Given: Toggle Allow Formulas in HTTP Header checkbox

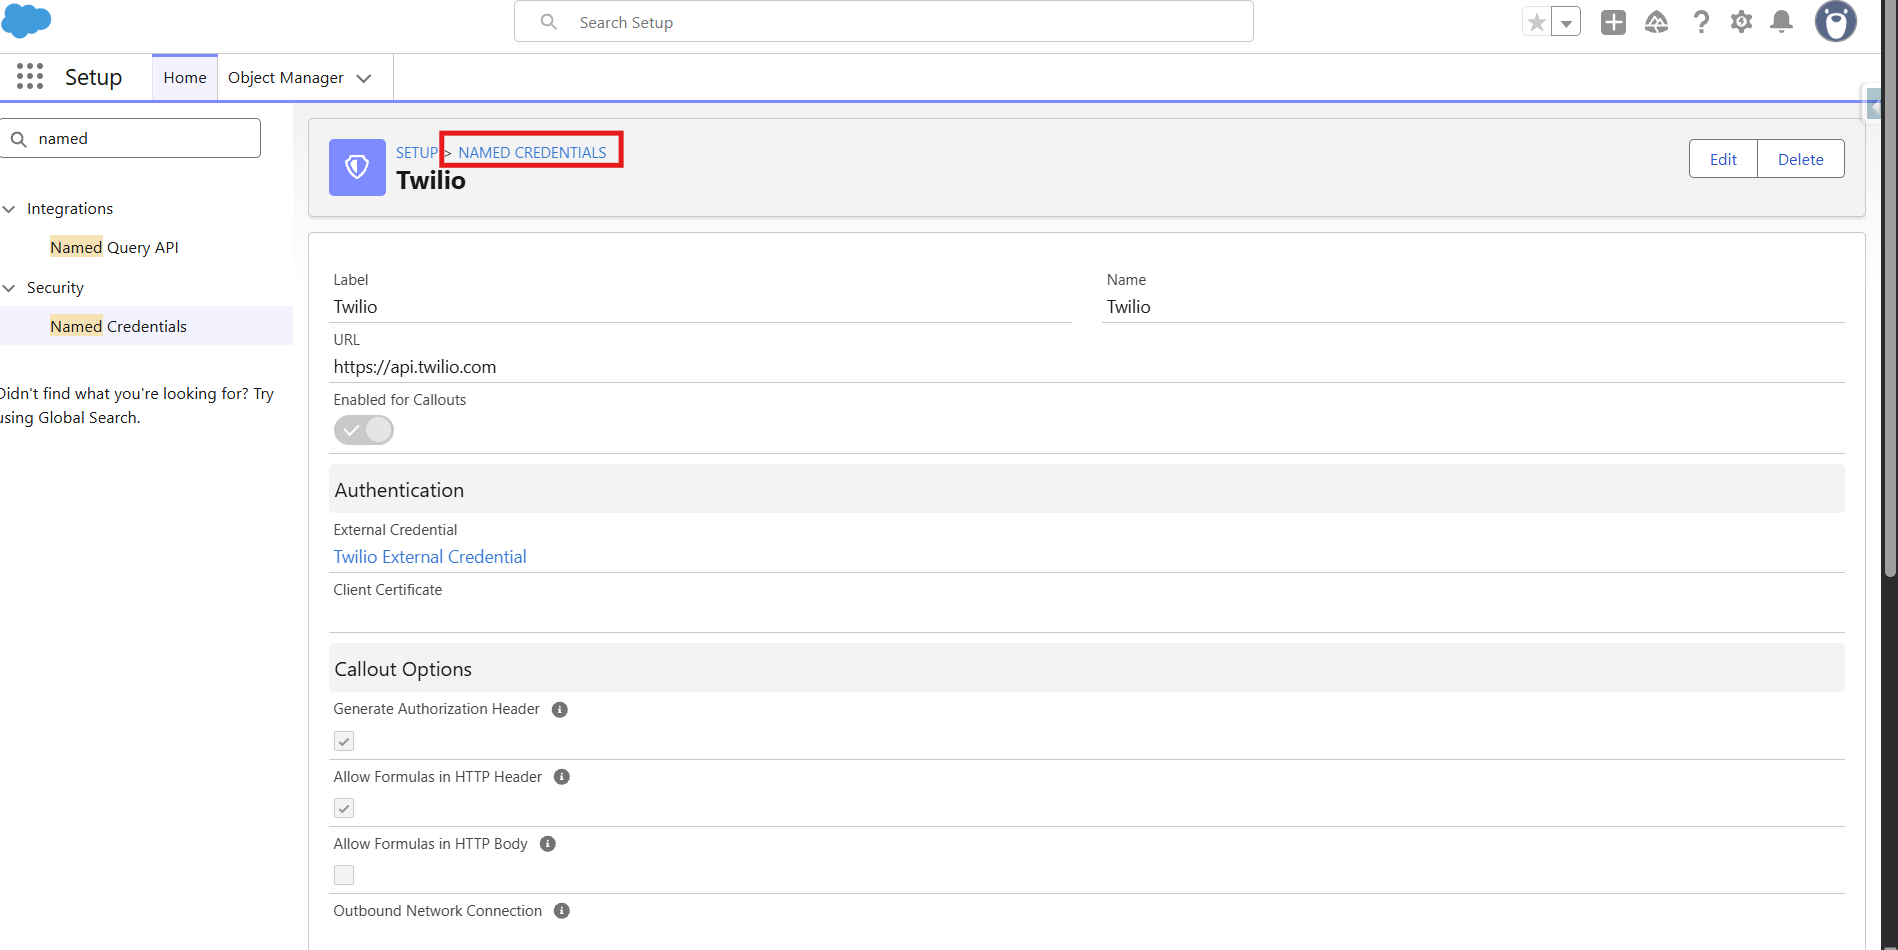Looking at the screenshot, I should pyautogui.click(x=344, y=808).
